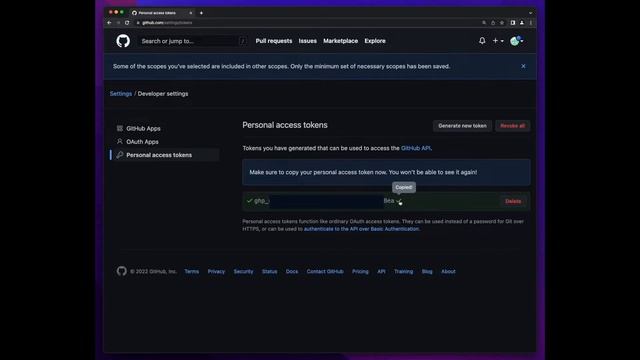The height and width of the screenshot is (360, 640).
Task: Open Issues in the top navigation
Action: pyautogui.click(x=307, y=41)
